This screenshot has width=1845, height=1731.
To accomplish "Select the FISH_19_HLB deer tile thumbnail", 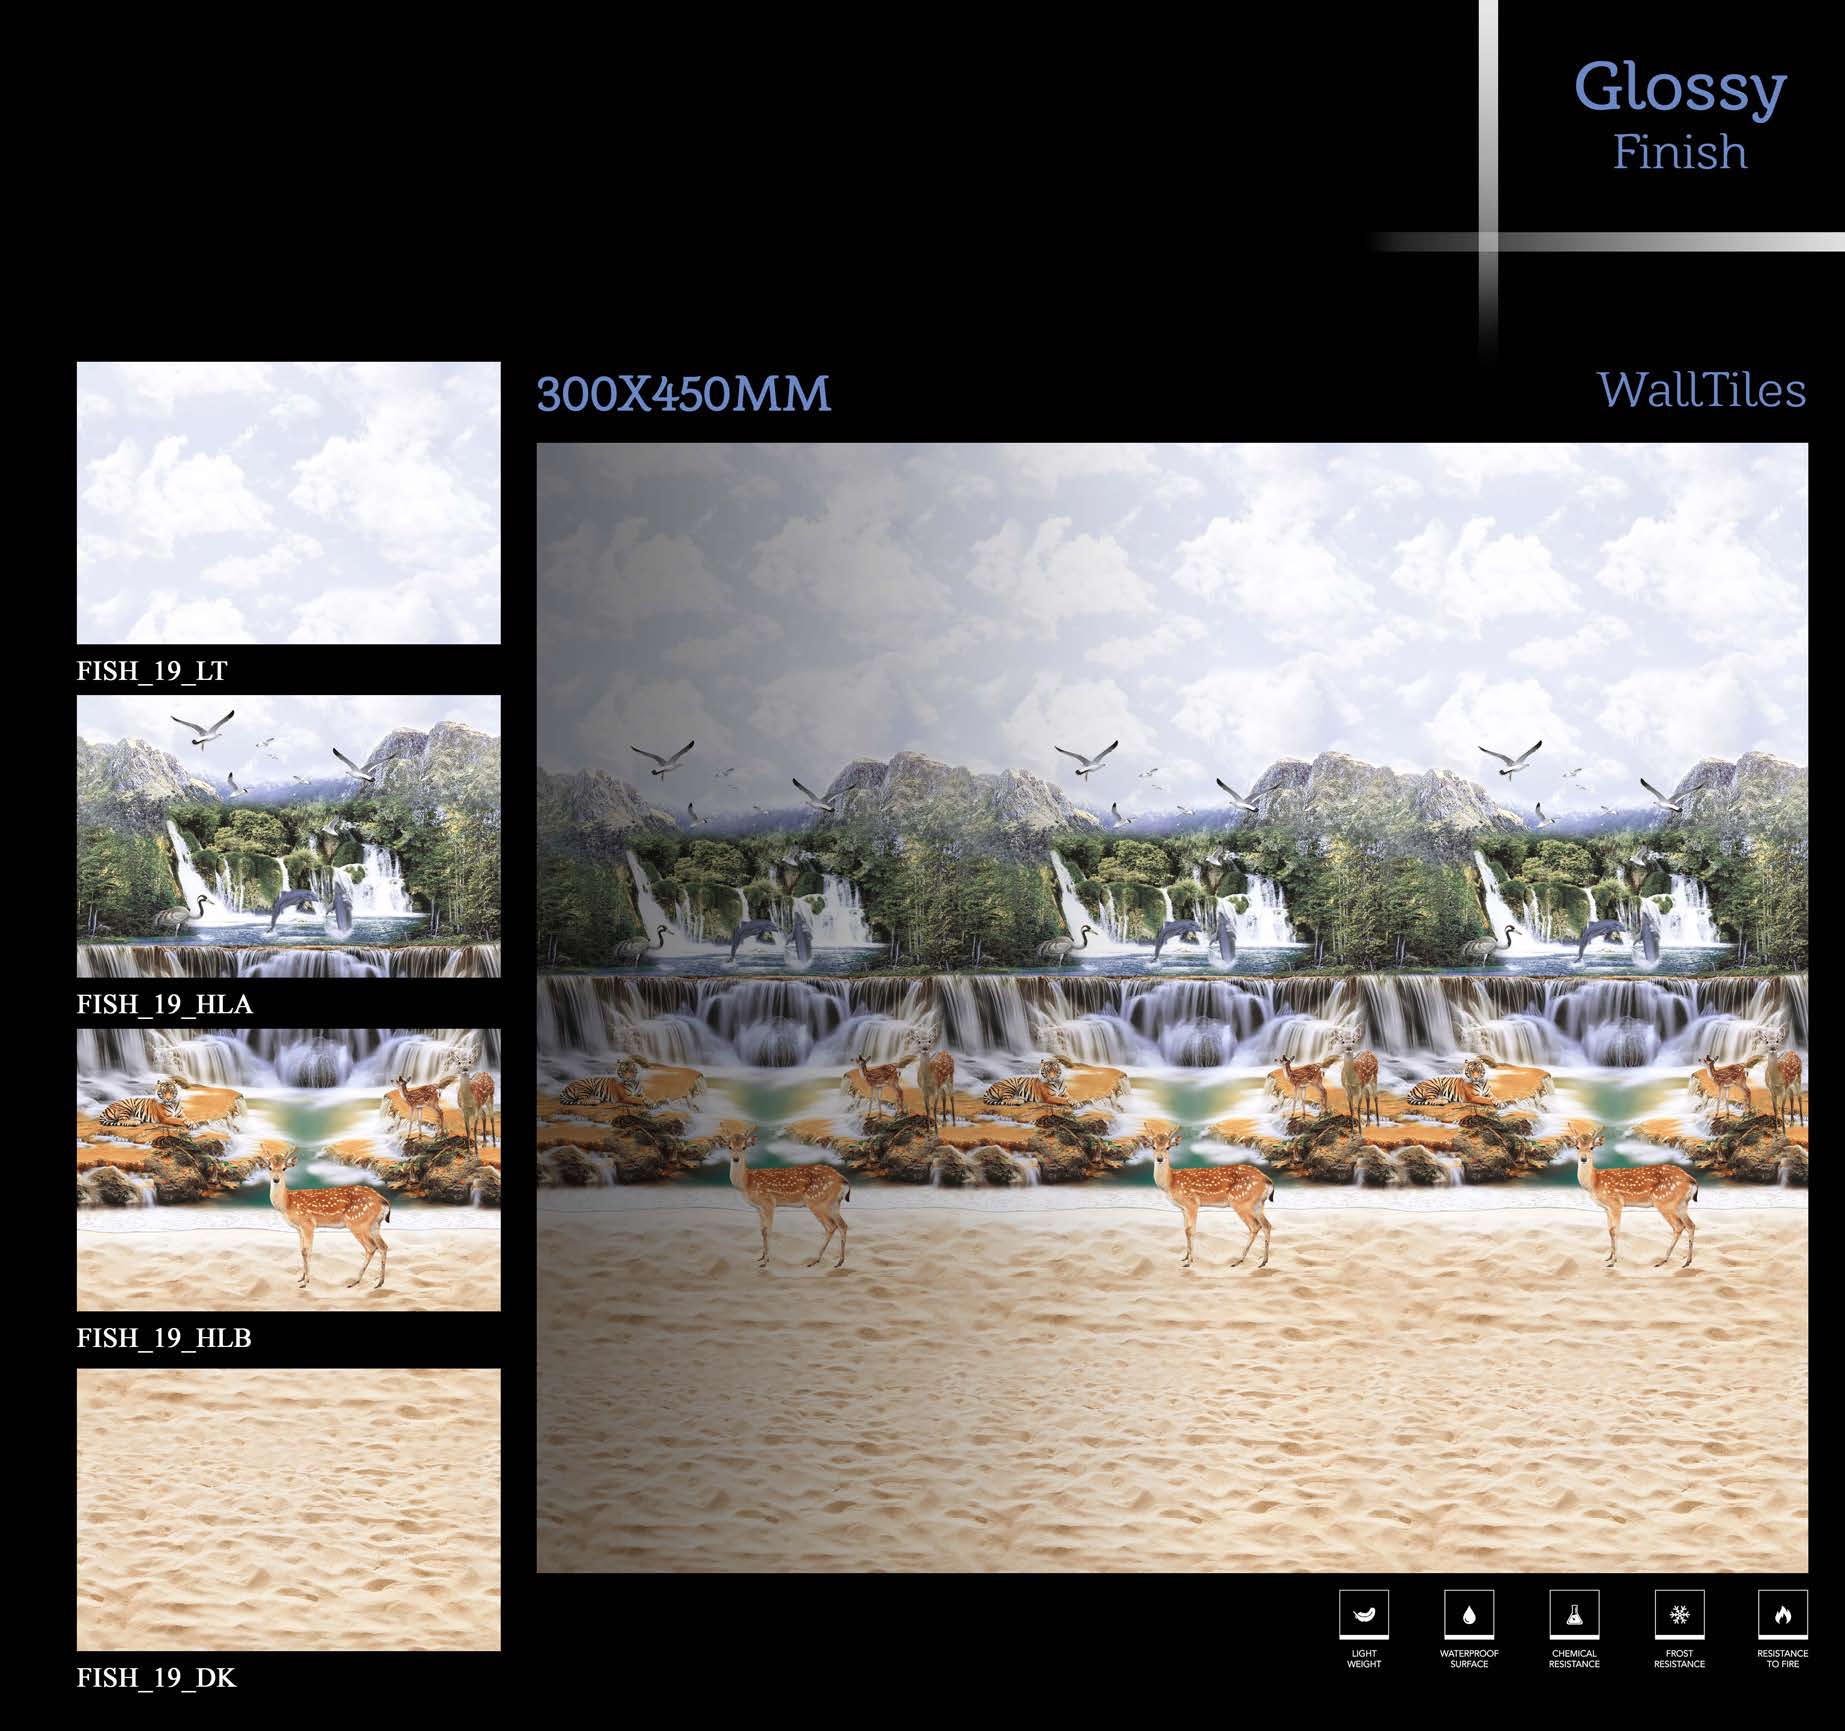I will (x=289, y=1170).
